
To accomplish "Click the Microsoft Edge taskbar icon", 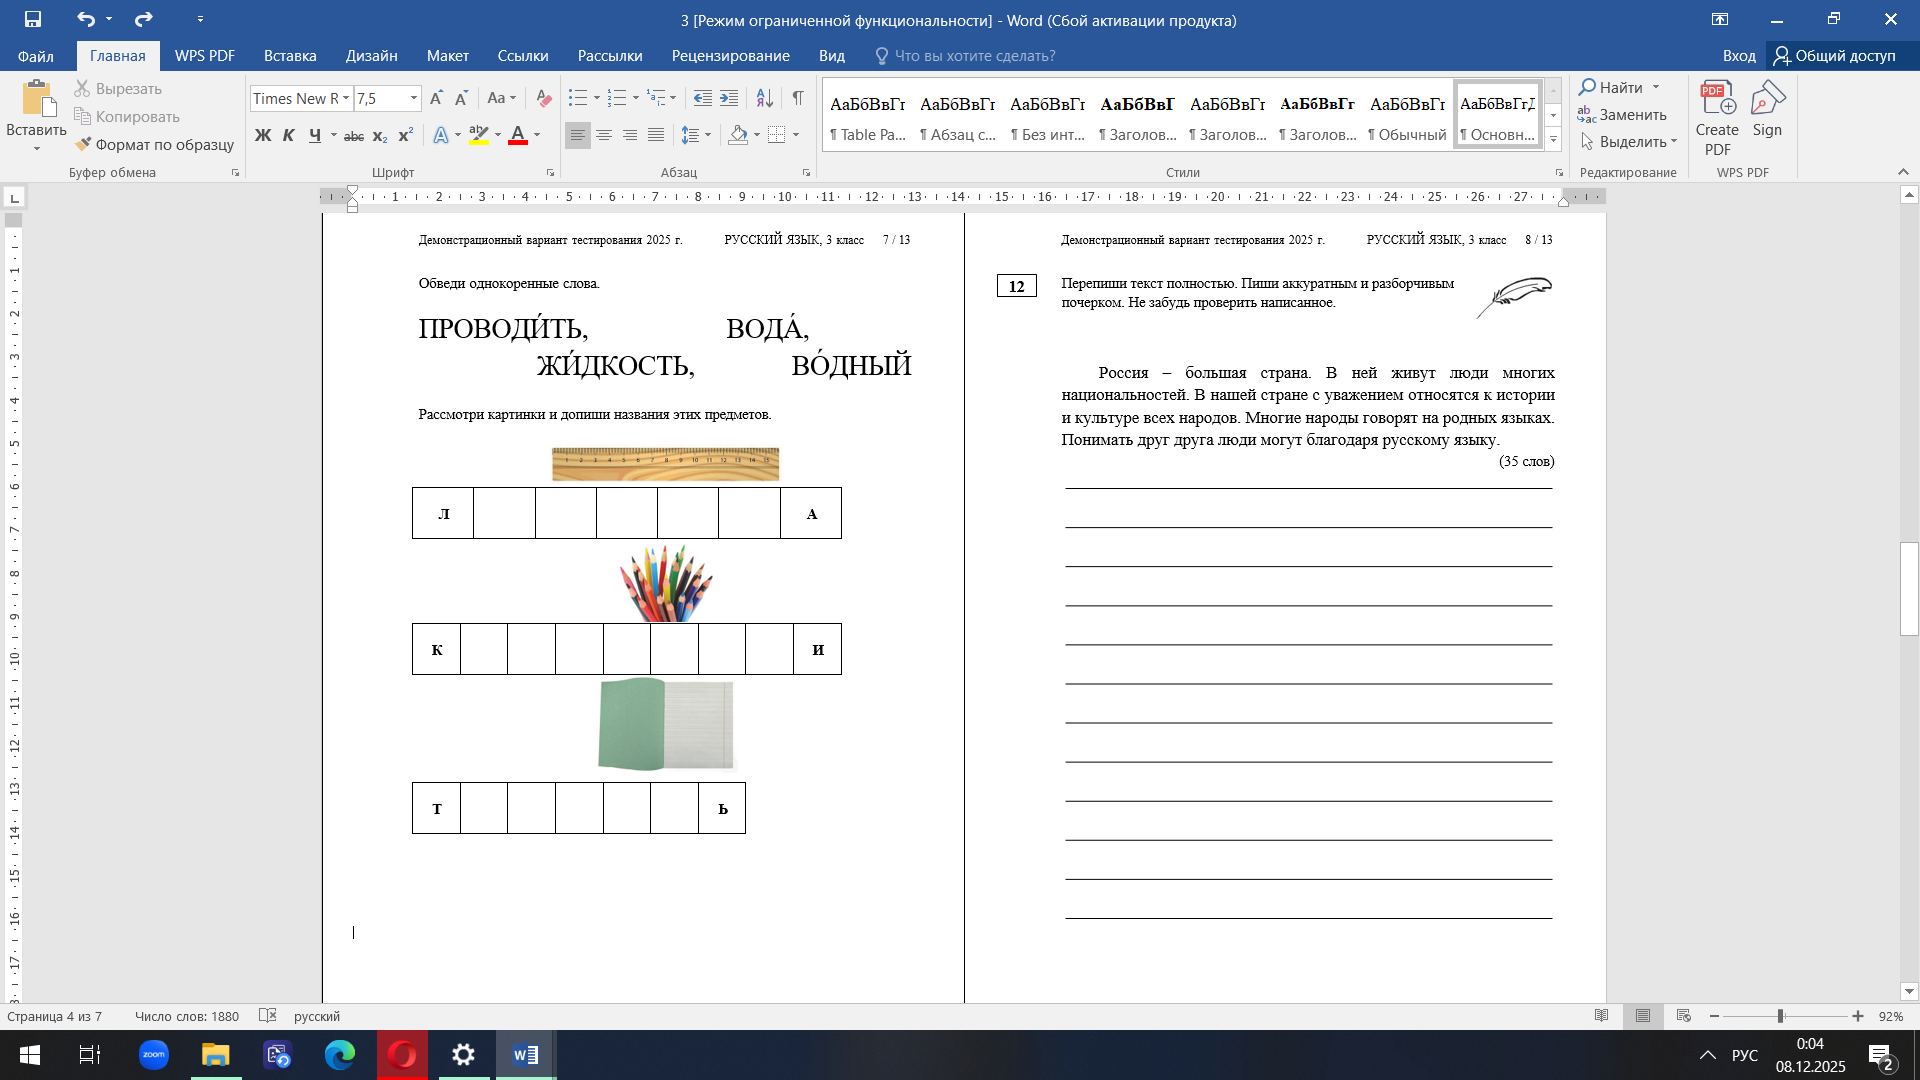I will (340, 1055).
